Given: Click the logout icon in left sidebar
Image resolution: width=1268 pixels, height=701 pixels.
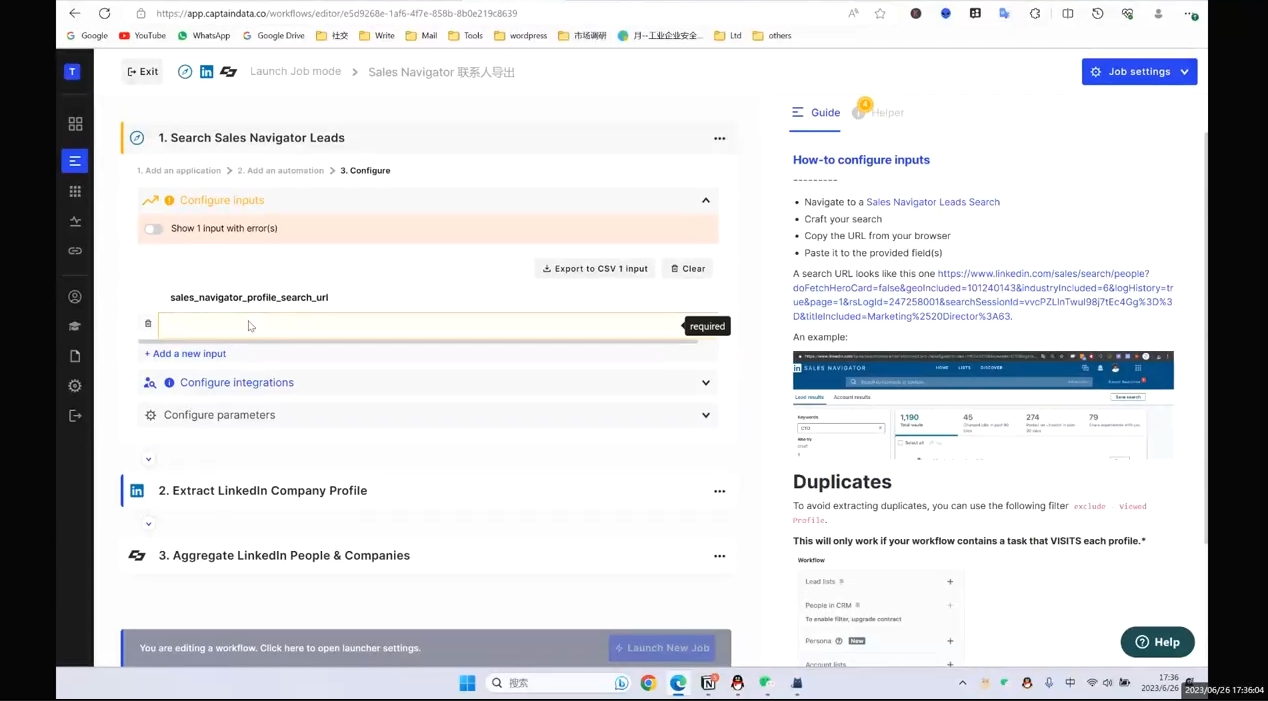Looking at the screenshot, I should point(75,416).
